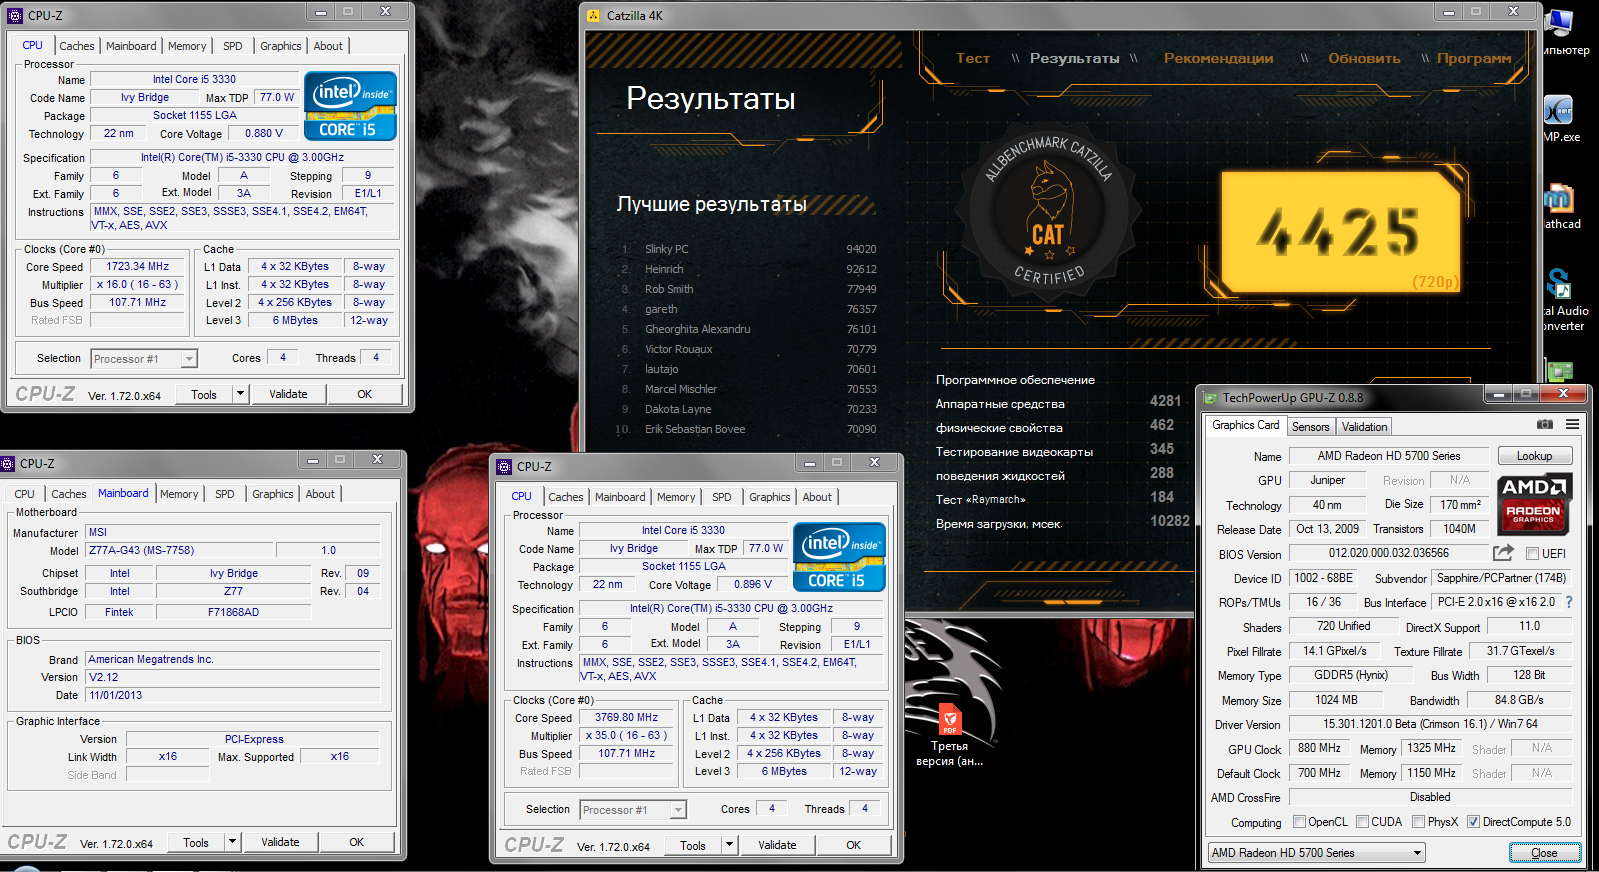The width and height of the screenshot is (1599, 872).
Task: Expand Tools arrow in the Mainboard CPU-Z window
Action: (x=232, y=842)
